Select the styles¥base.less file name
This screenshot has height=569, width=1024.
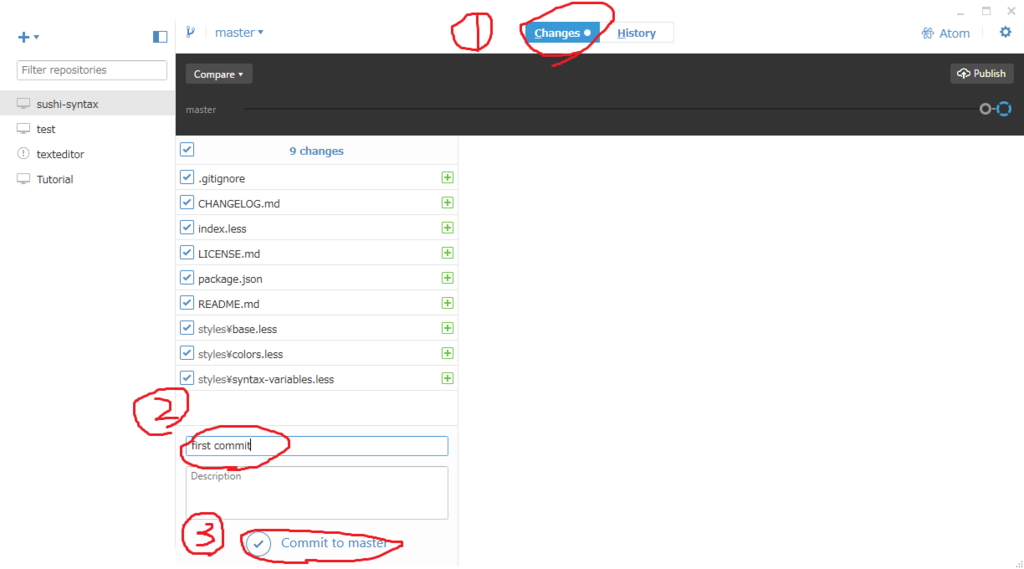point(238,329)
